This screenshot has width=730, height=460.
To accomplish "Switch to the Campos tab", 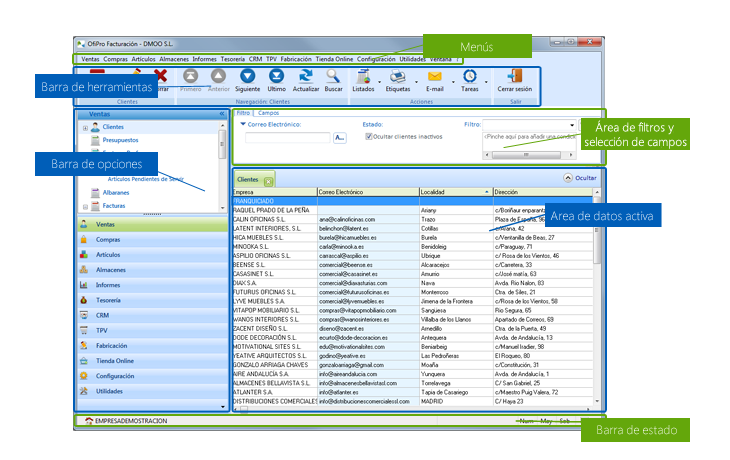I will [269, 113].
